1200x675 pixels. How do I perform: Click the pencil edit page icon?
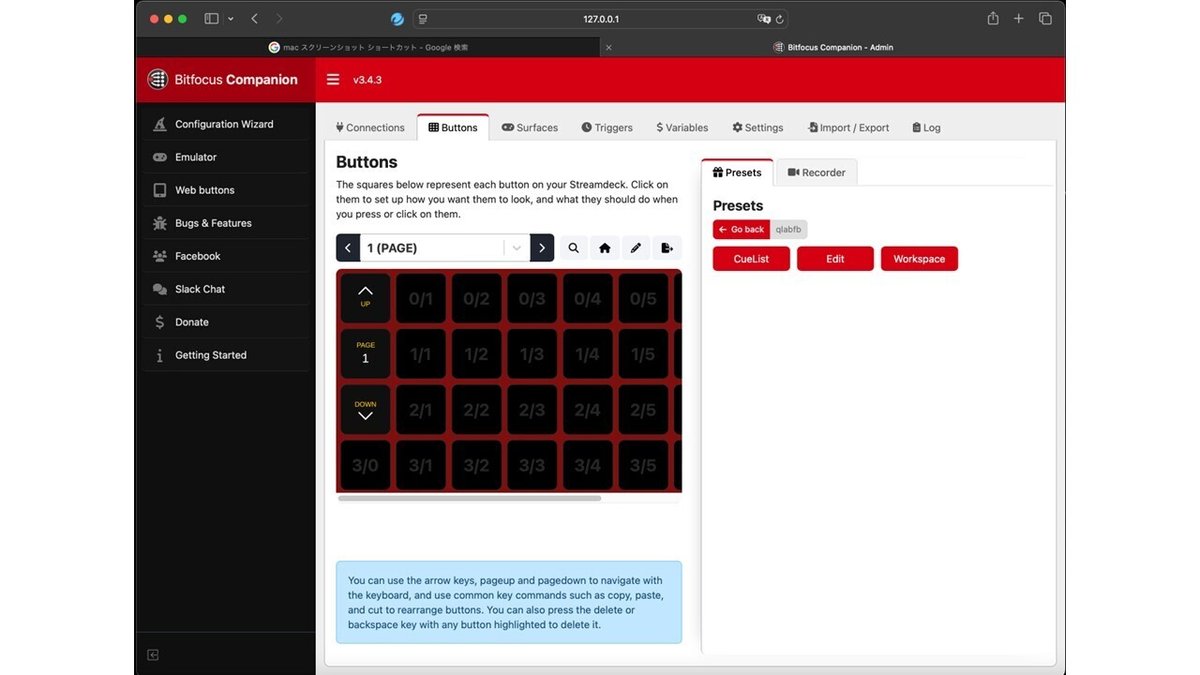click(x=636, y=248)
